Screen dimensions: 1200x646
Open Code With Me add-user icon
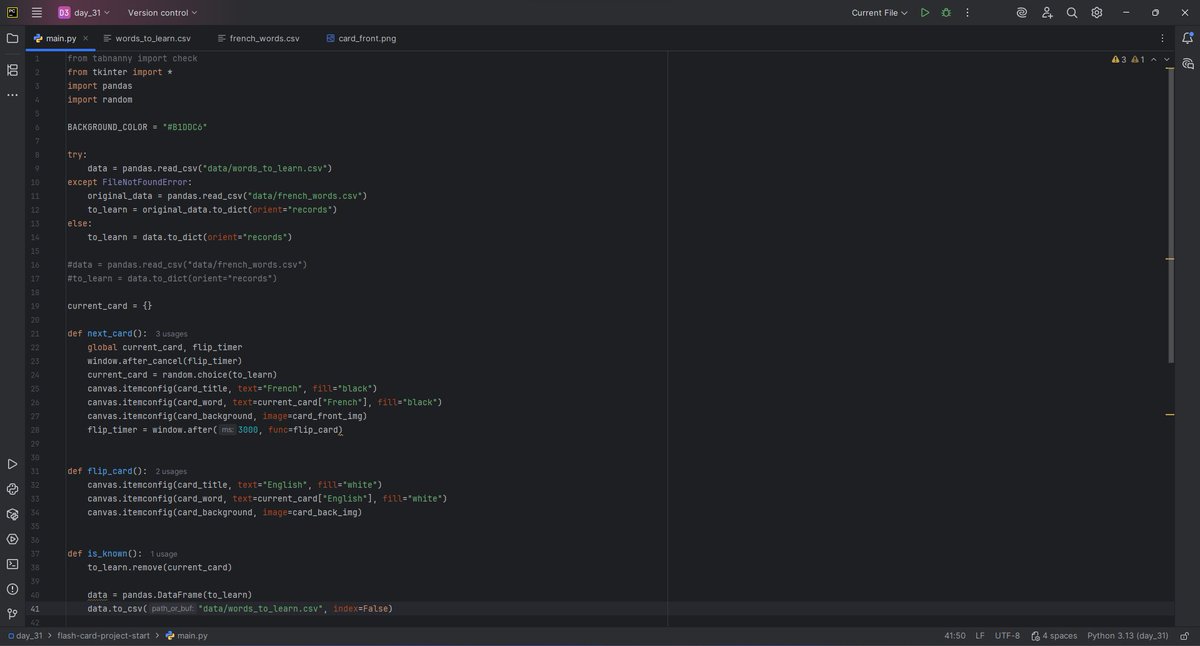click(x=1047, y=13)
